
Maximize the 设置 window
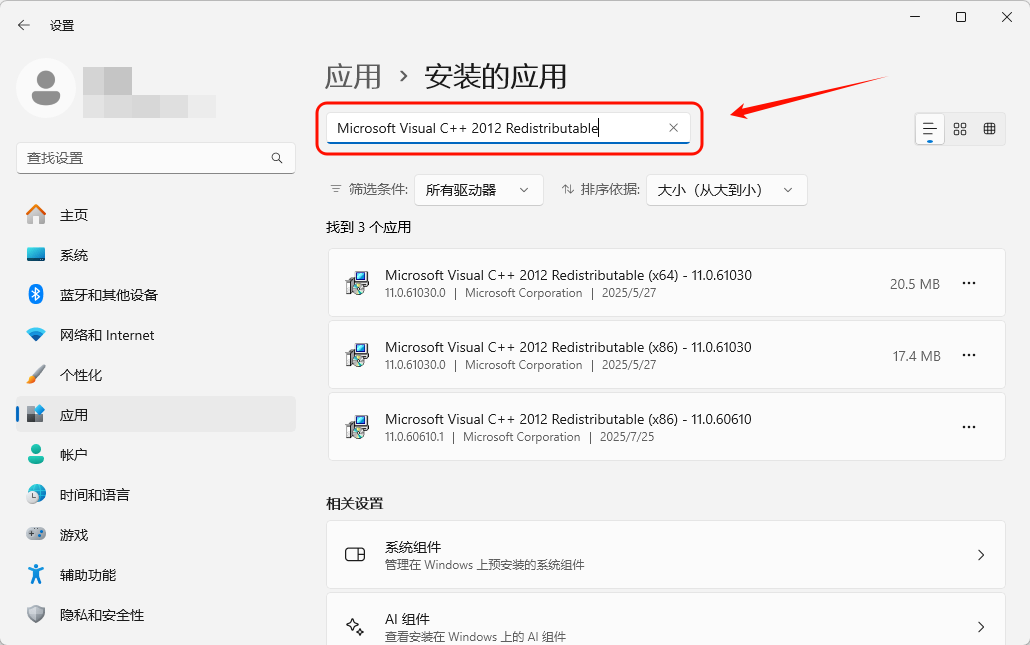960,17
